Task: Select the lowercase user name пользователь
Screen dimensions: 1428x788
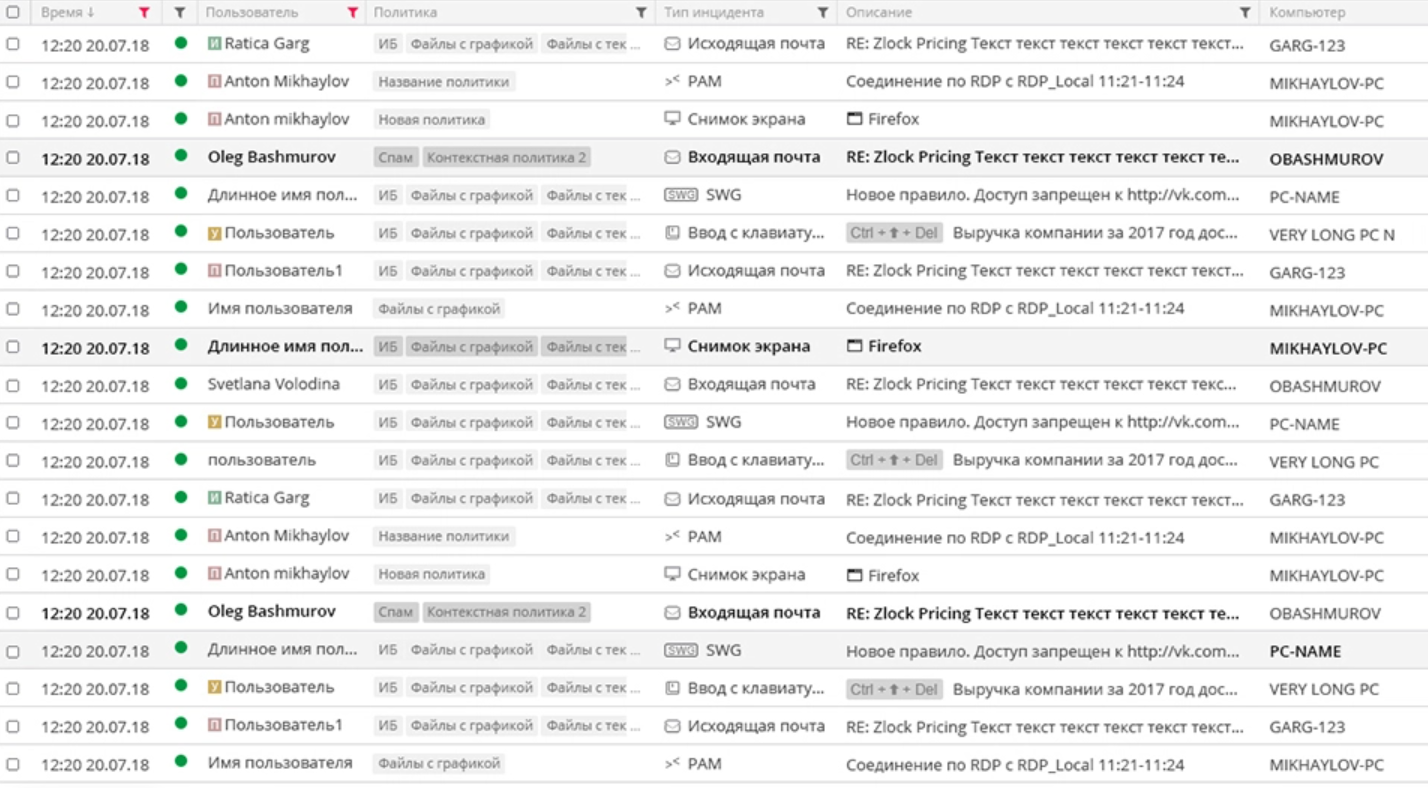Action: tap(262, 460)
